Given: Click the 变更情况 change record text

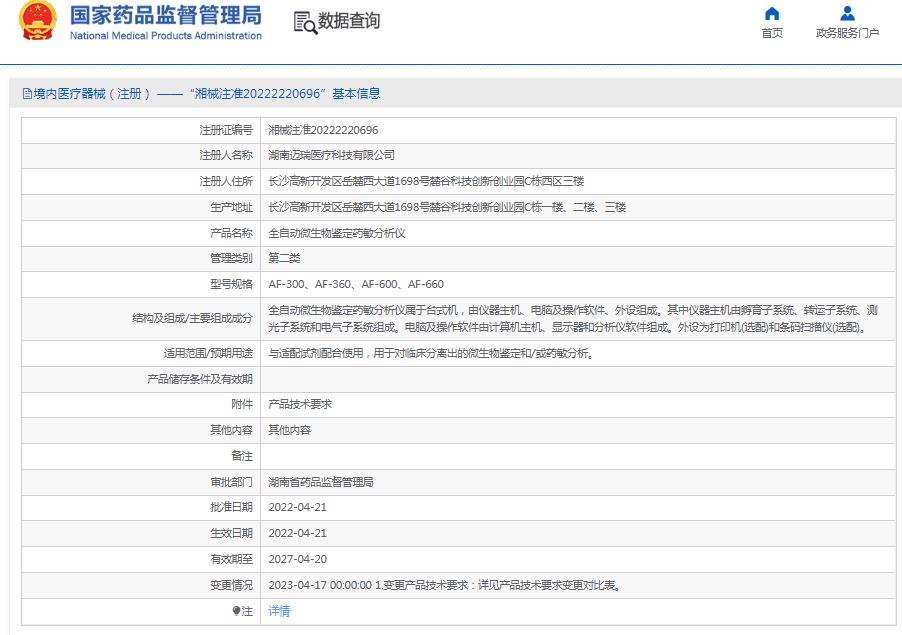Looking at the screenshot, I should (445, 585).
